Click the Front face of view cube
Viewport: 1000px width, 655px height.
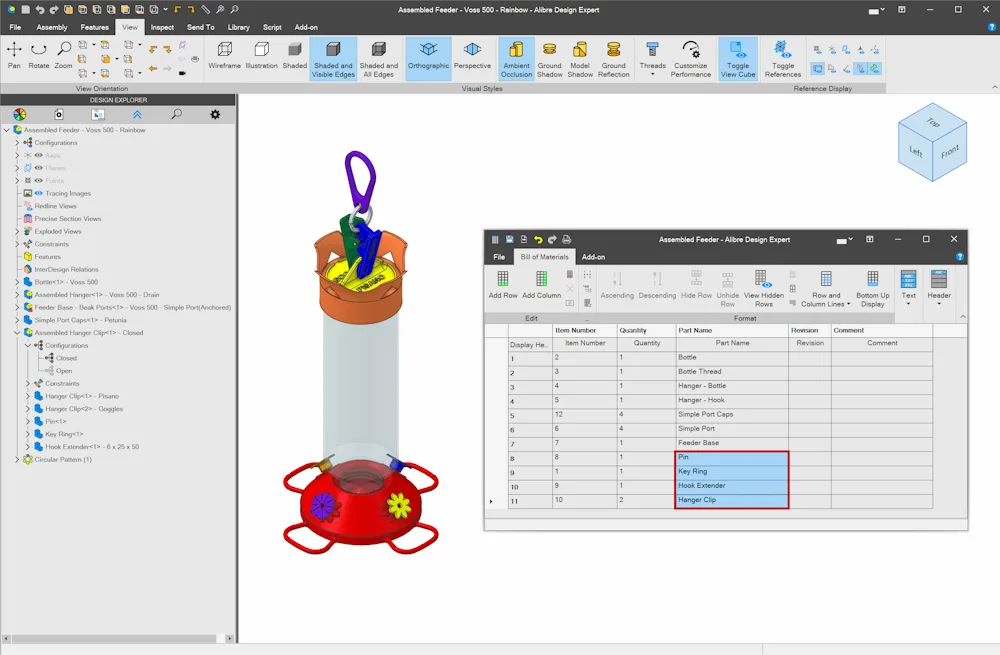pos(950,152)
